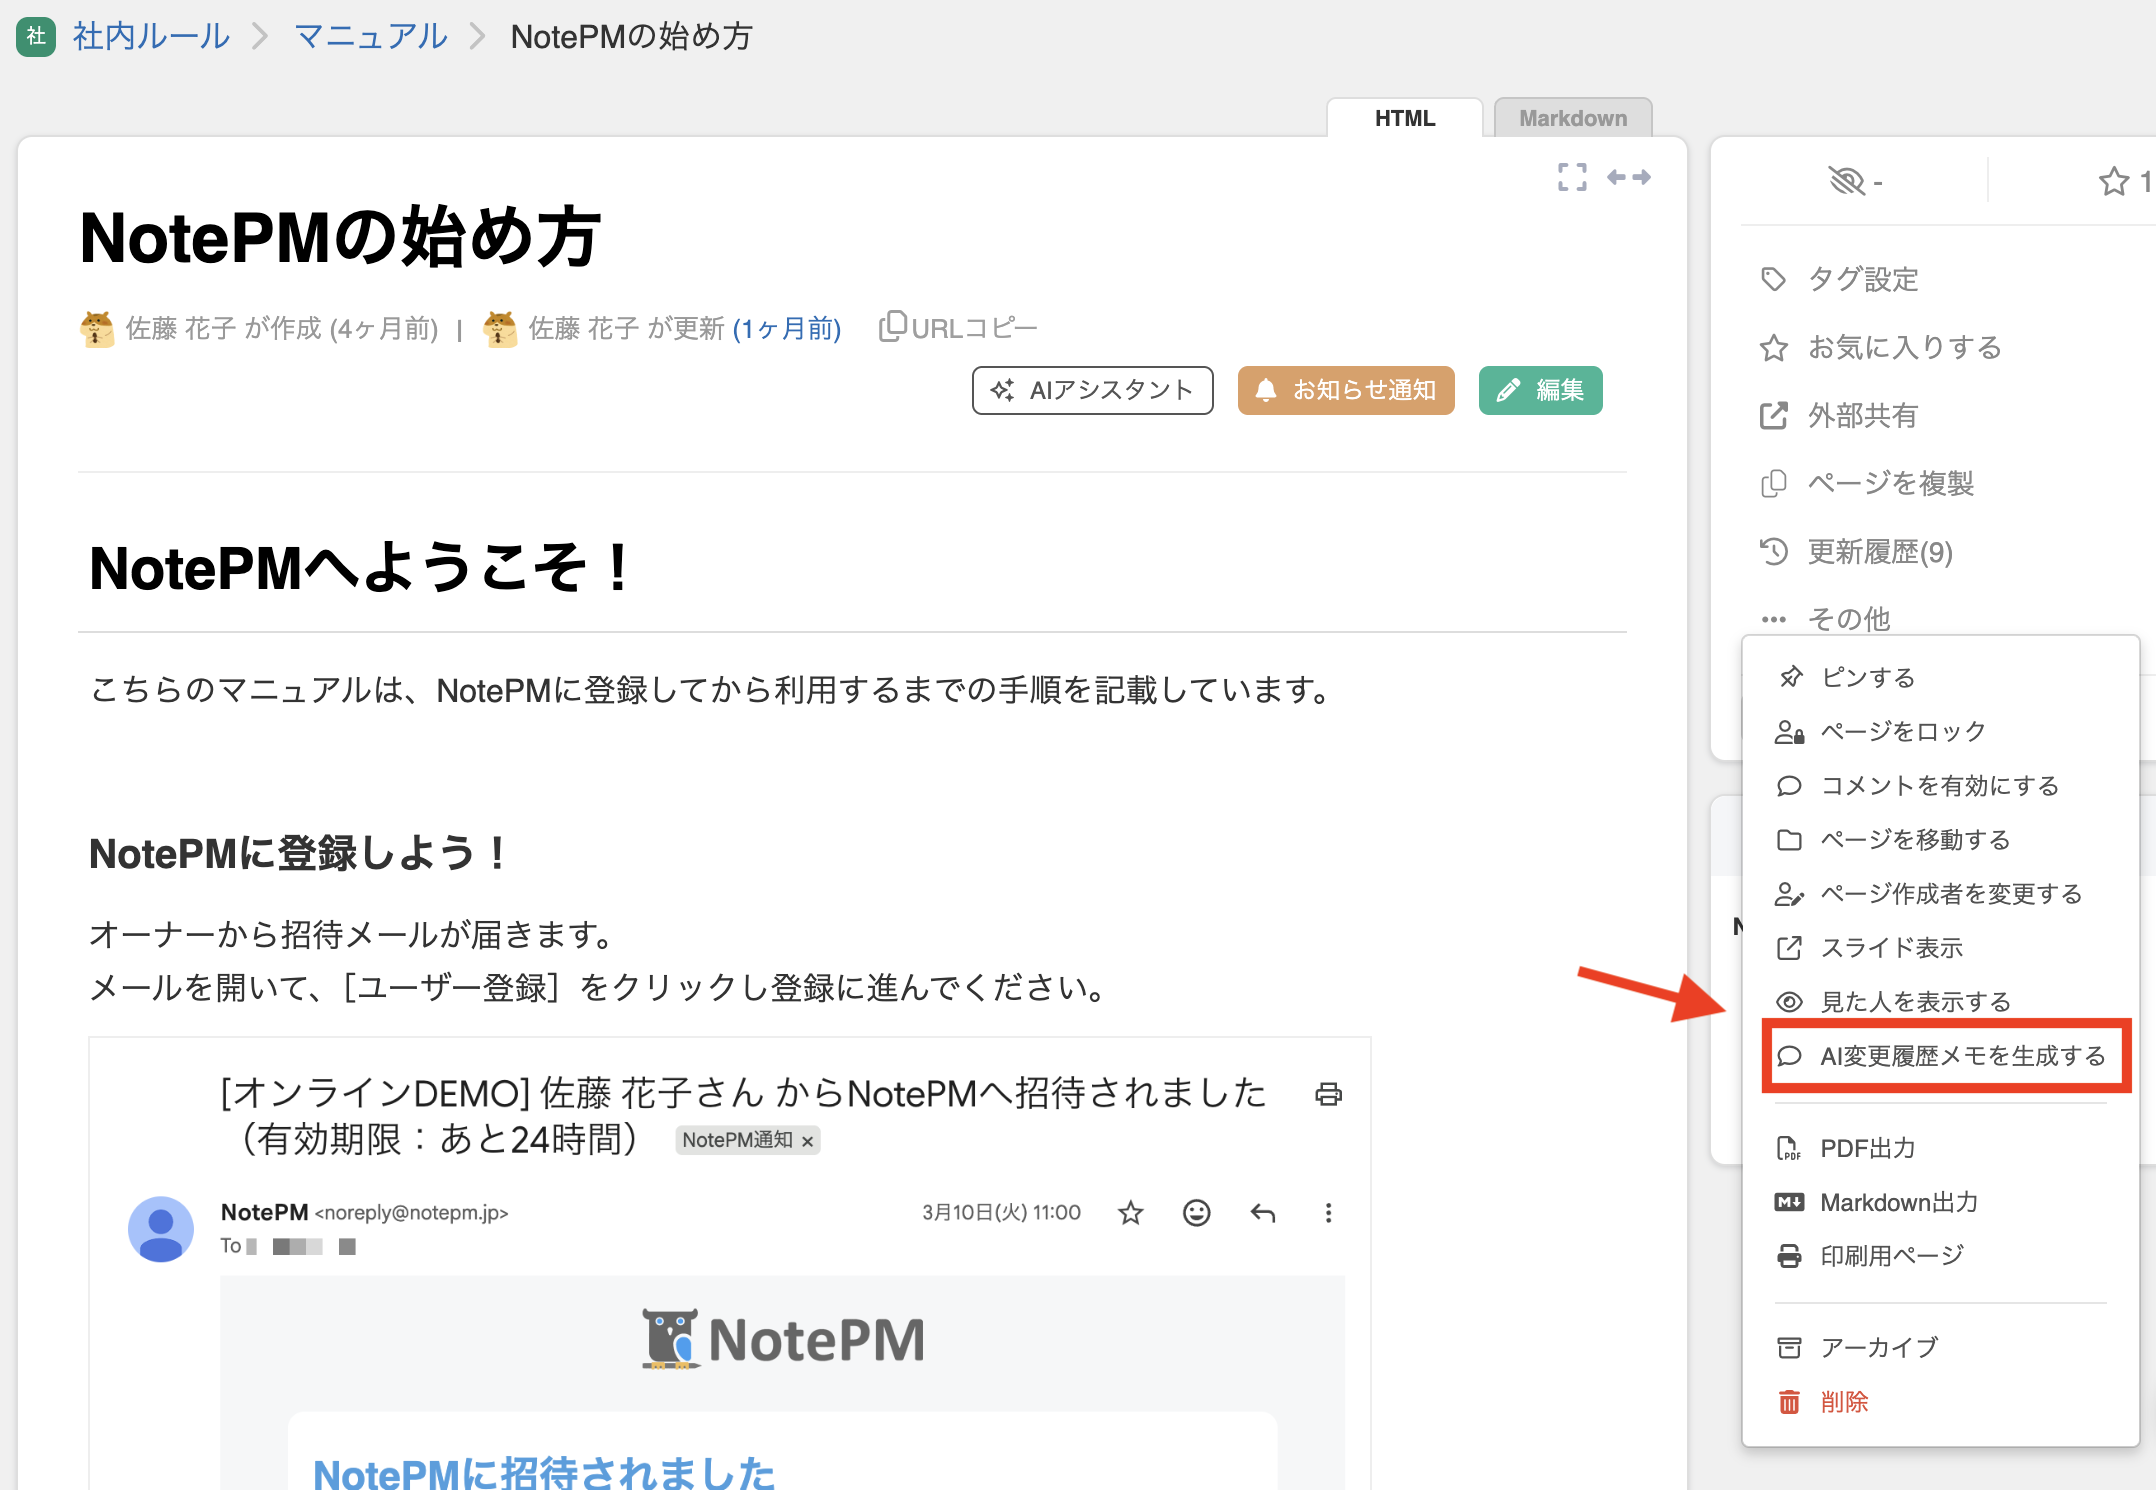Click the お知らせ通知 button
The width and height of the screenshot is (2156, 1490).
[x=1346, y=390]
